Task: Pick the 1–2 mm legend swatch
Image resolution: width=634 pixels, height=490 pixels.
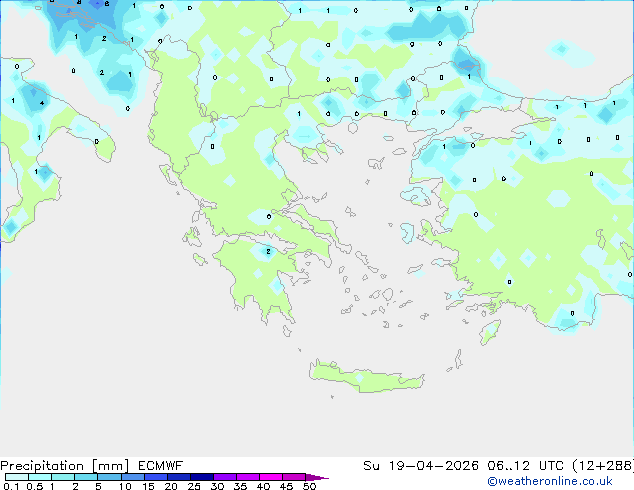Action: click(x=63, y=477)
